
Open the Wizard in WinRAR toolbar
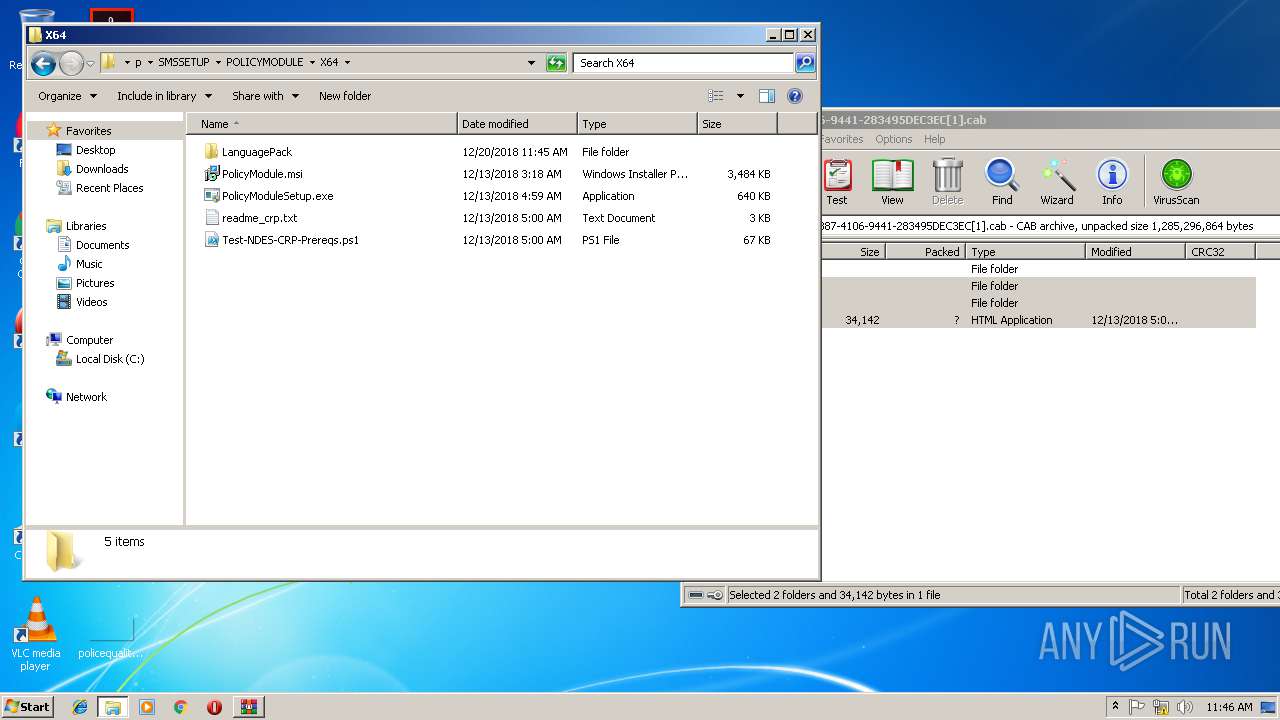tap(1057, 182)
